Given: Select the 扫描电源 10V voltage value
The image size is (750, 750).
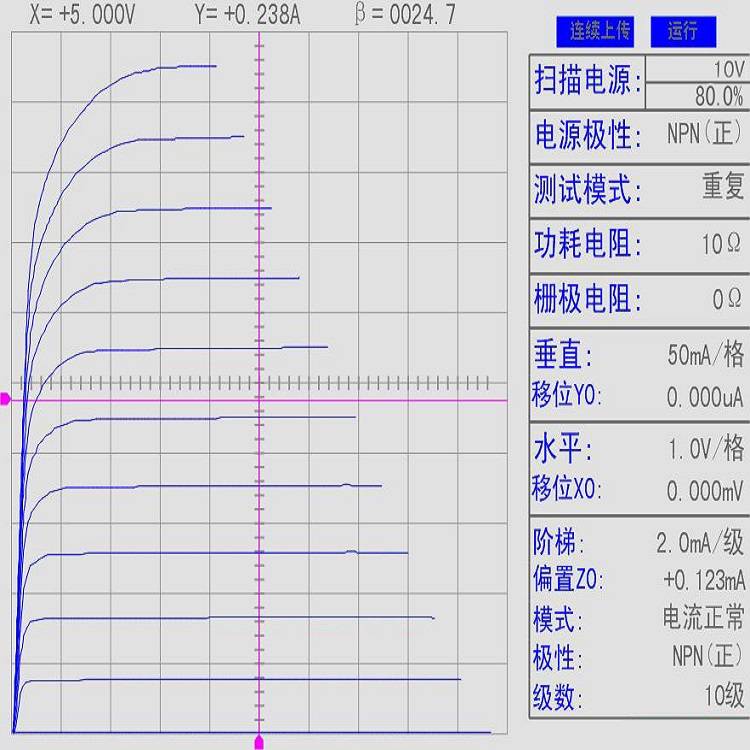Looking at the screenshot, I should (727, 69).
